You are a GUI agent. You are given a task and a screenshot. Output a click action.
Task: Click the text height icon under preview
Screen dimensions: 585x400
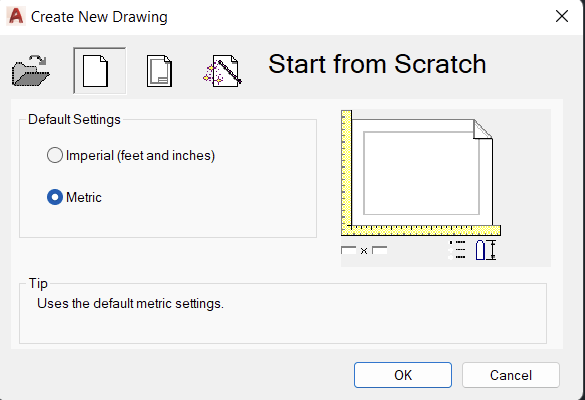486,250
